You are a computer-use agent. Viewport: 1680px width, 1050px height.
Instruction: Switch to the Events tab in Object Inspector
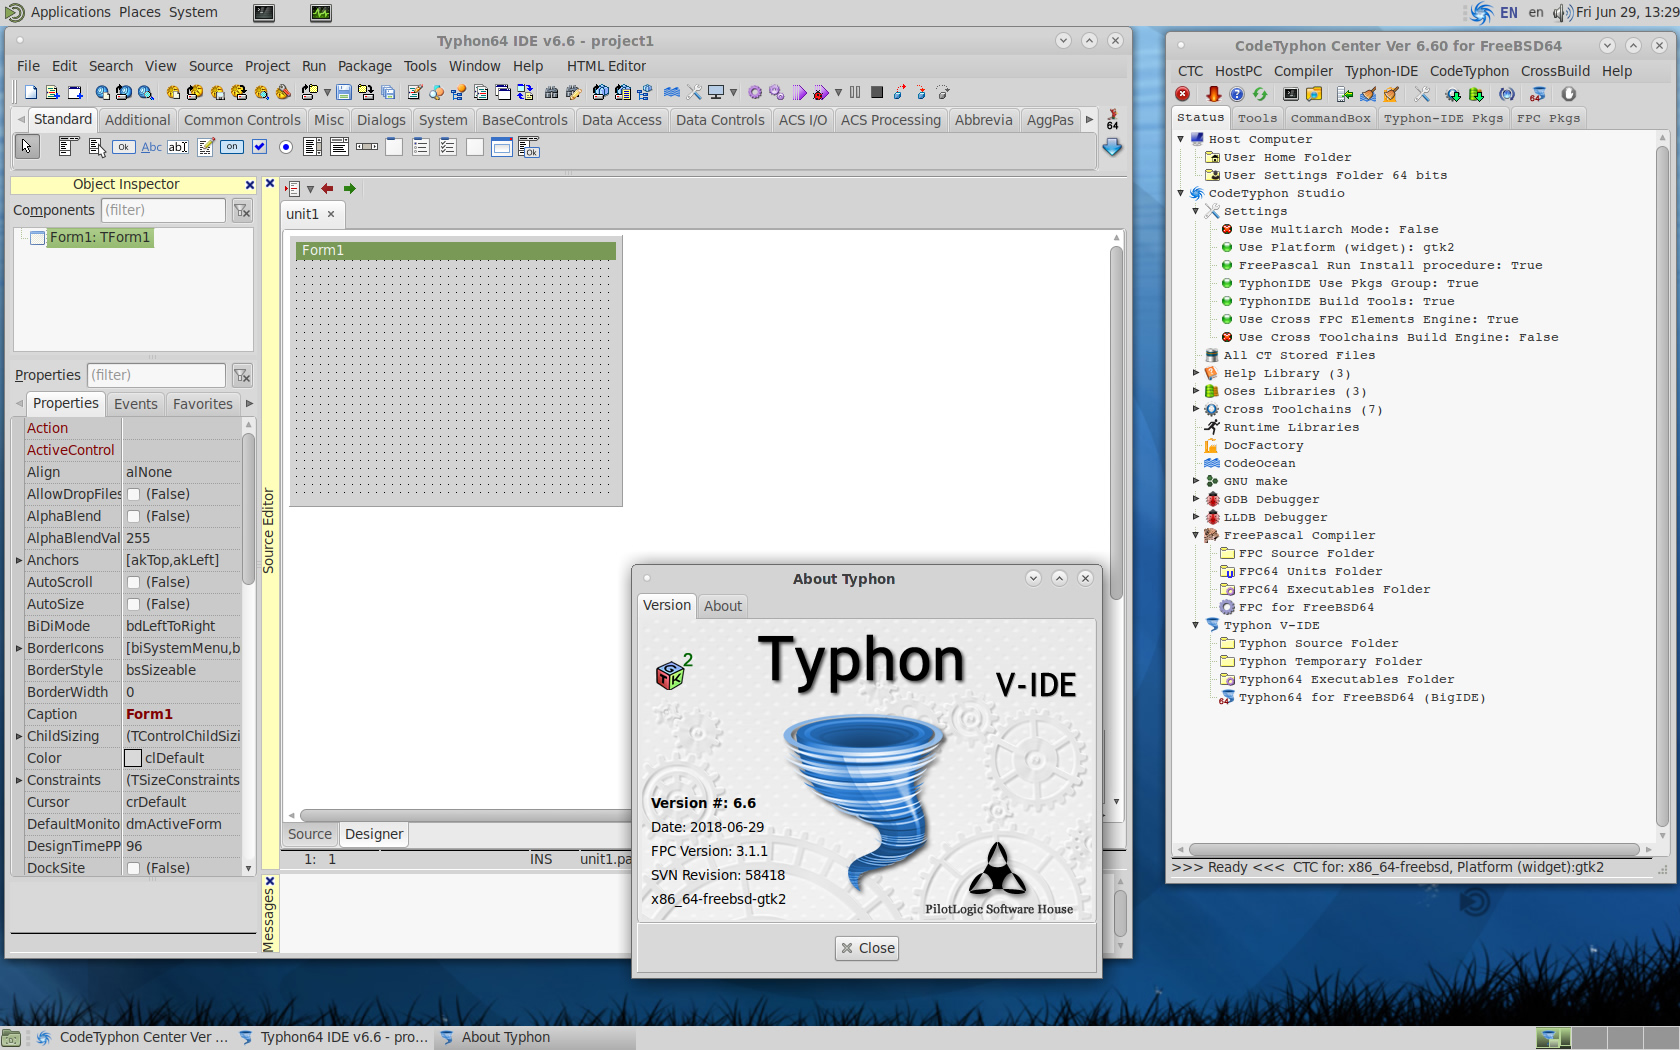[x=135, y=404]
